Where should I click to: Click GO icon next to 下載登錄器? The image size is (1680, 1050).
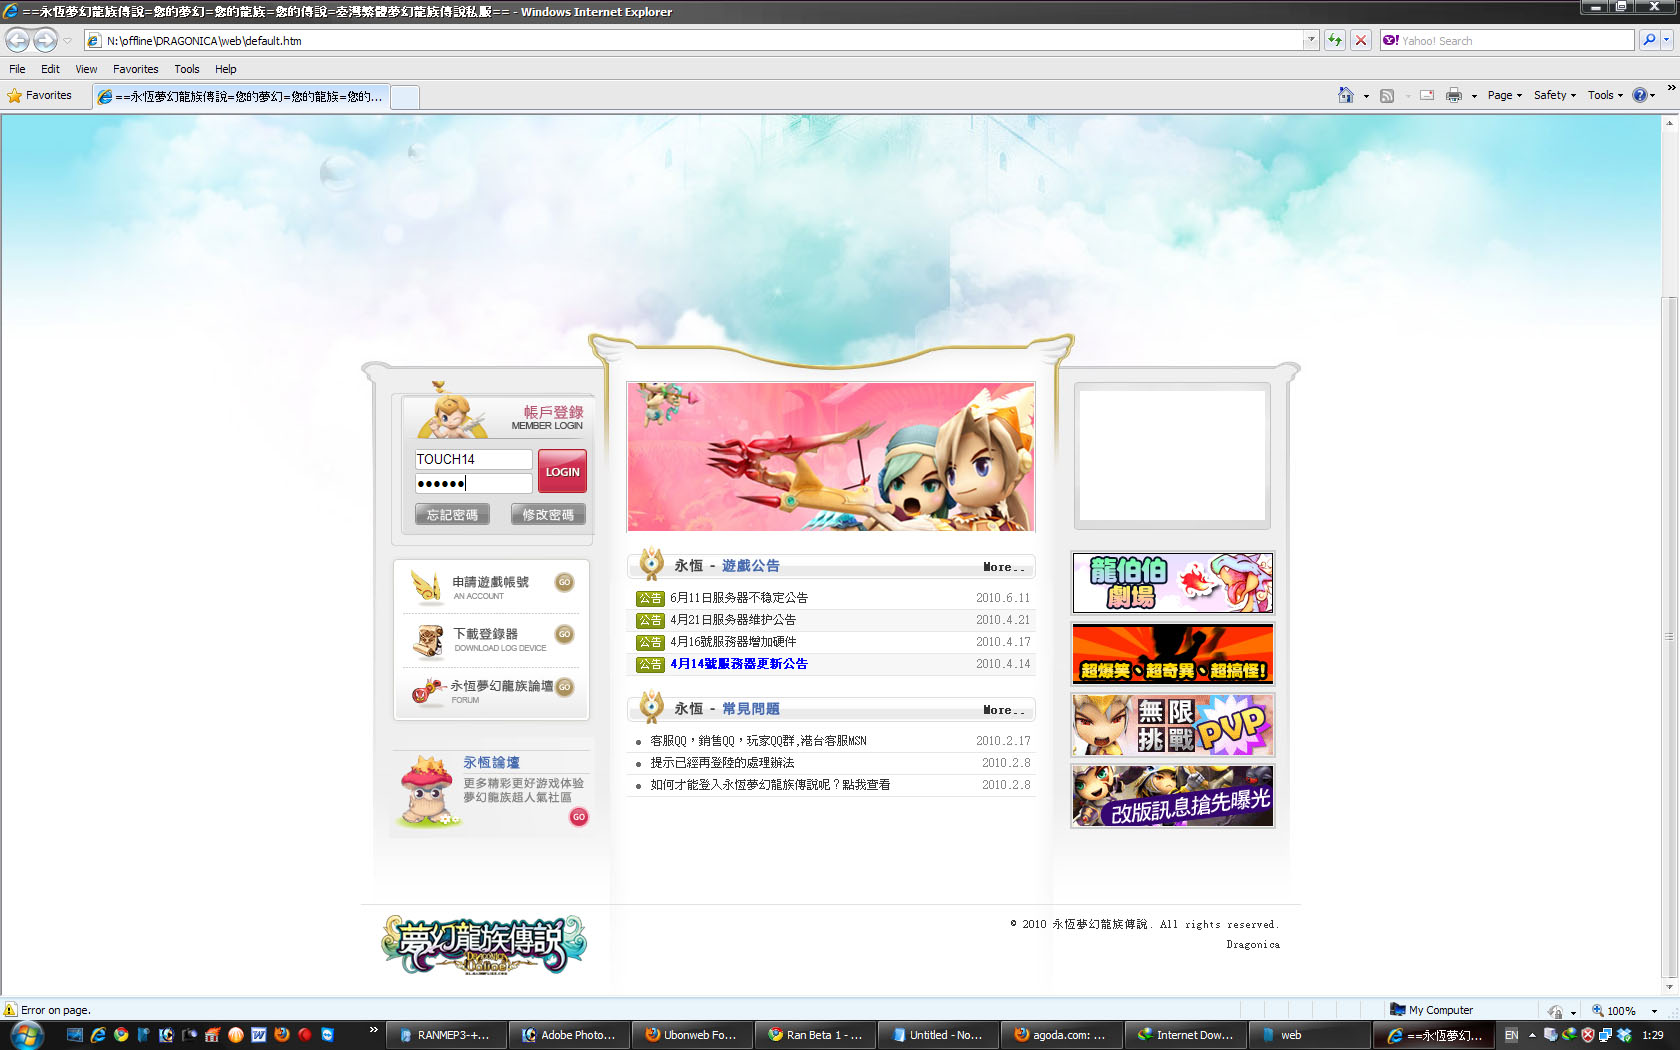click(565, 634)
